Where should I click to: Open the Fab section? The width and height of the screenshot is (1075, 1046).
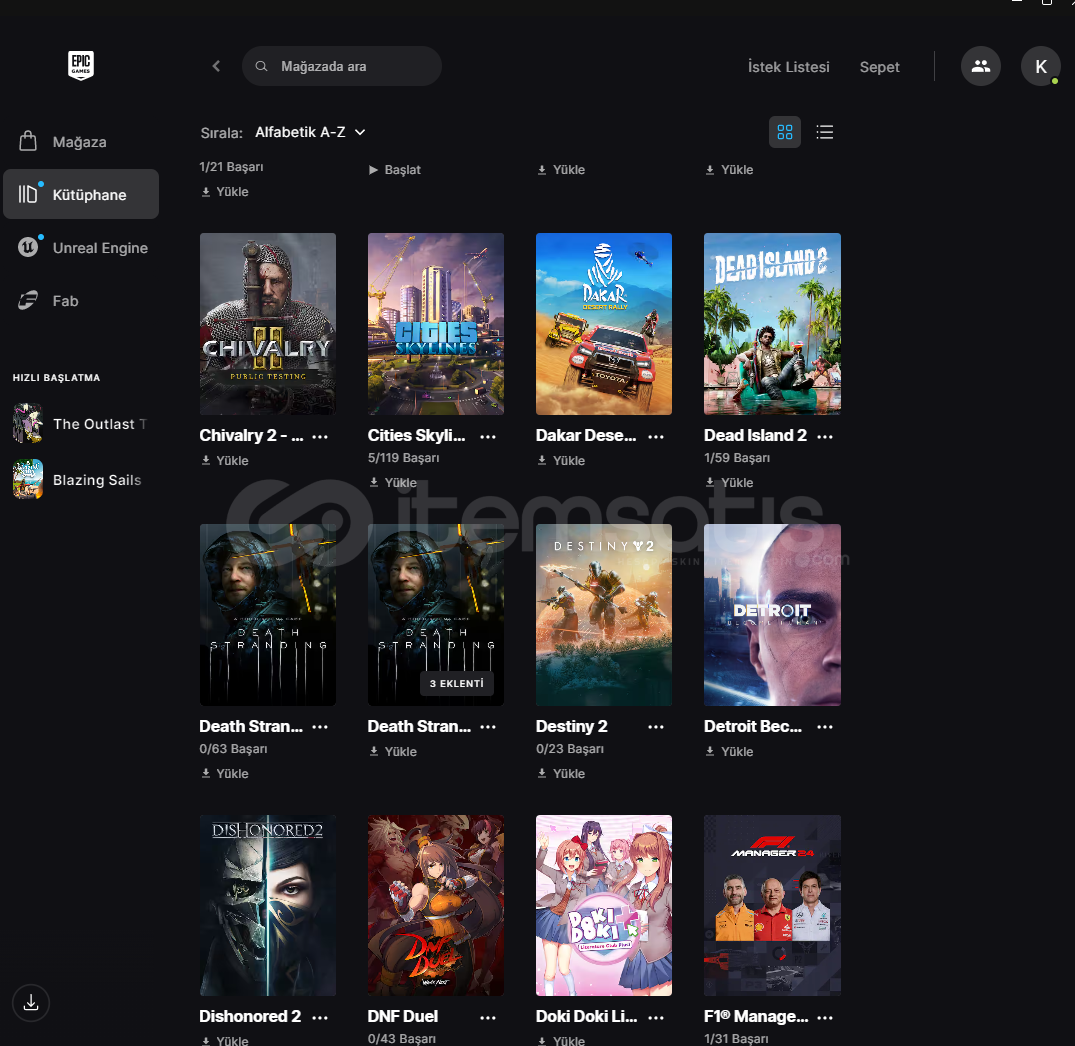click(81, 300)
